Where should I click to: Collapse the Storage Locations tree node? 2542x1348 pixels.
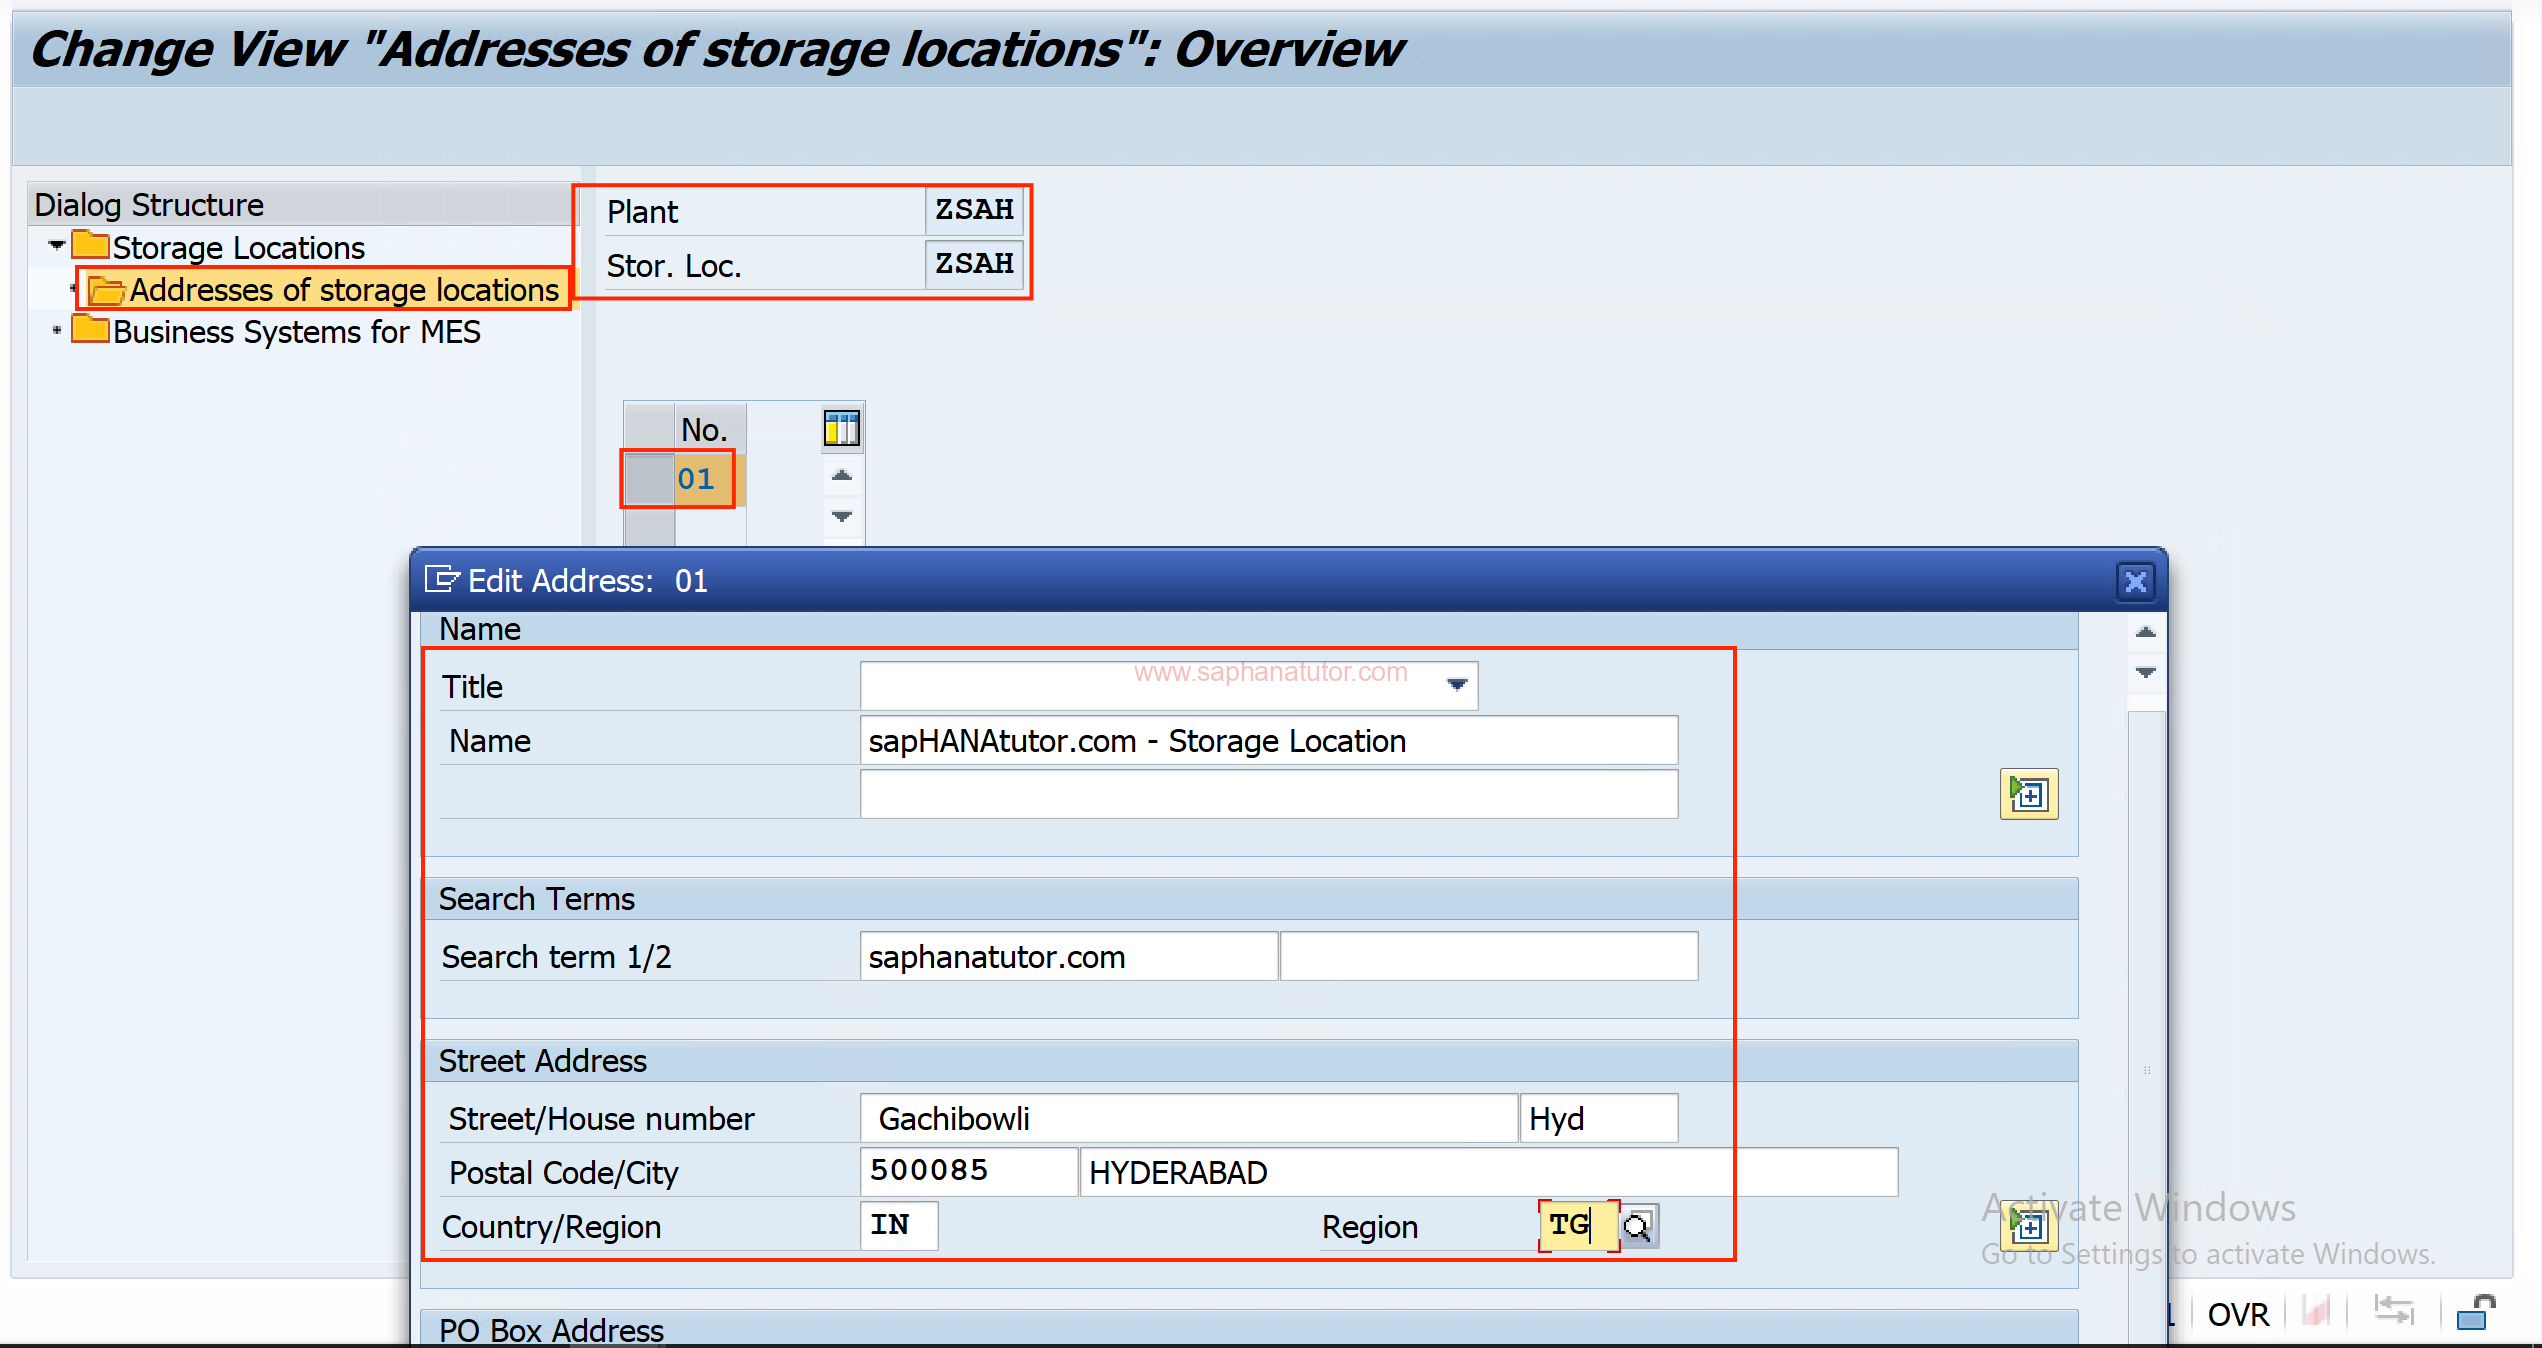[57, 245]
